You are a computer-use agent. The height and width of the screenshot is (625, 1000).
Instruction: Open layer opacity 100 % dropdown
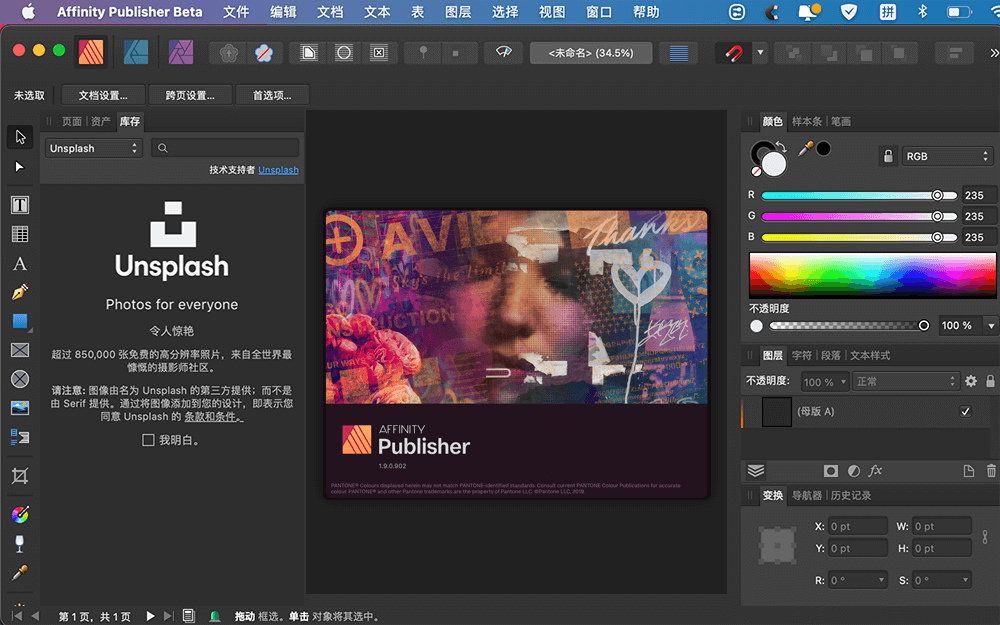tap(825, 381)
